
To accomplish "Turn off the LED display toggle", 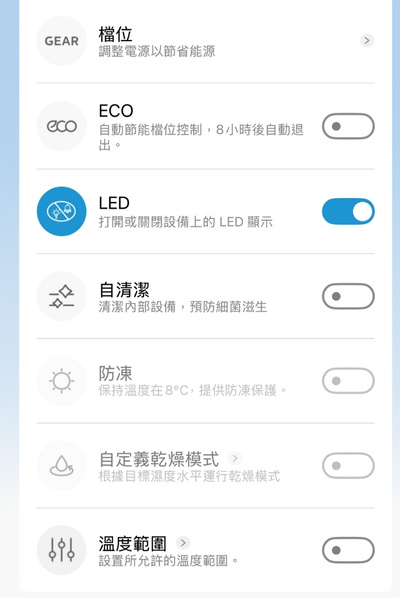I will point(348,211).
